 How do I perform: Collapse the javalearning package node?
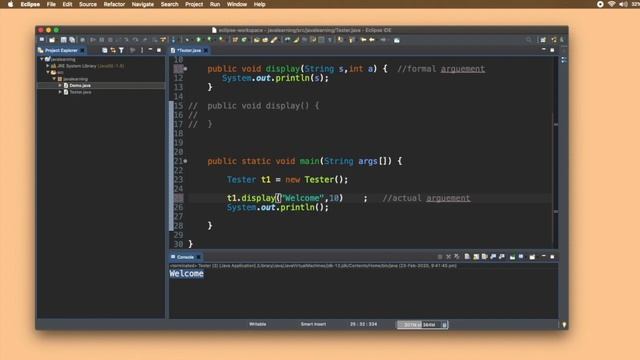pyautogui.click(x=54, y=79)
